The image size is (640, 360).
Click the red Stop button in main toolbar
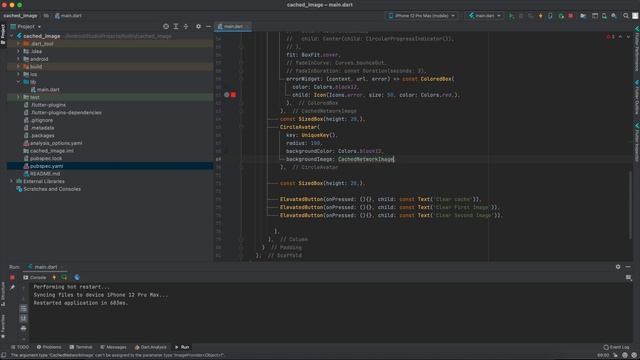coord(571,16)
